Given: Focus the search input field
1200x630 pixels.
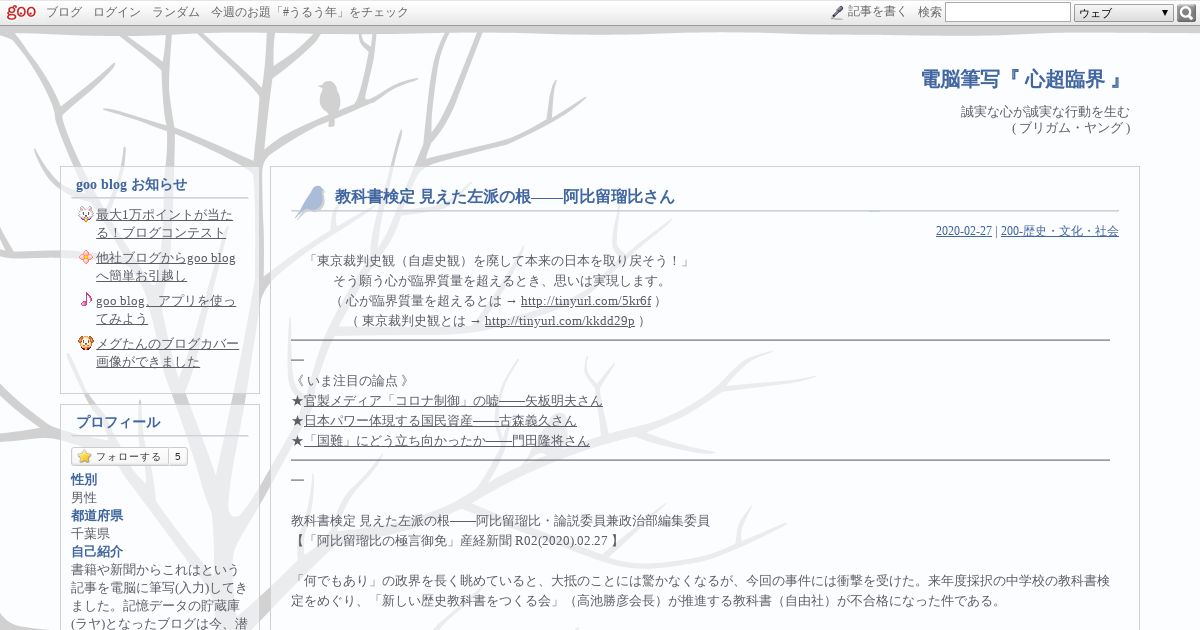Looking at the screenshot, I should tap(1007, 12).
